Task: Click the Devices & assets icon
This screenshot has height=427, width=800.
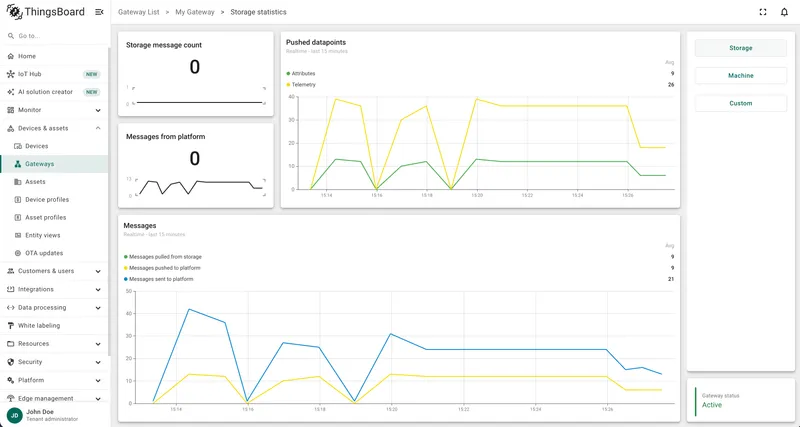Action: [11, 129]
